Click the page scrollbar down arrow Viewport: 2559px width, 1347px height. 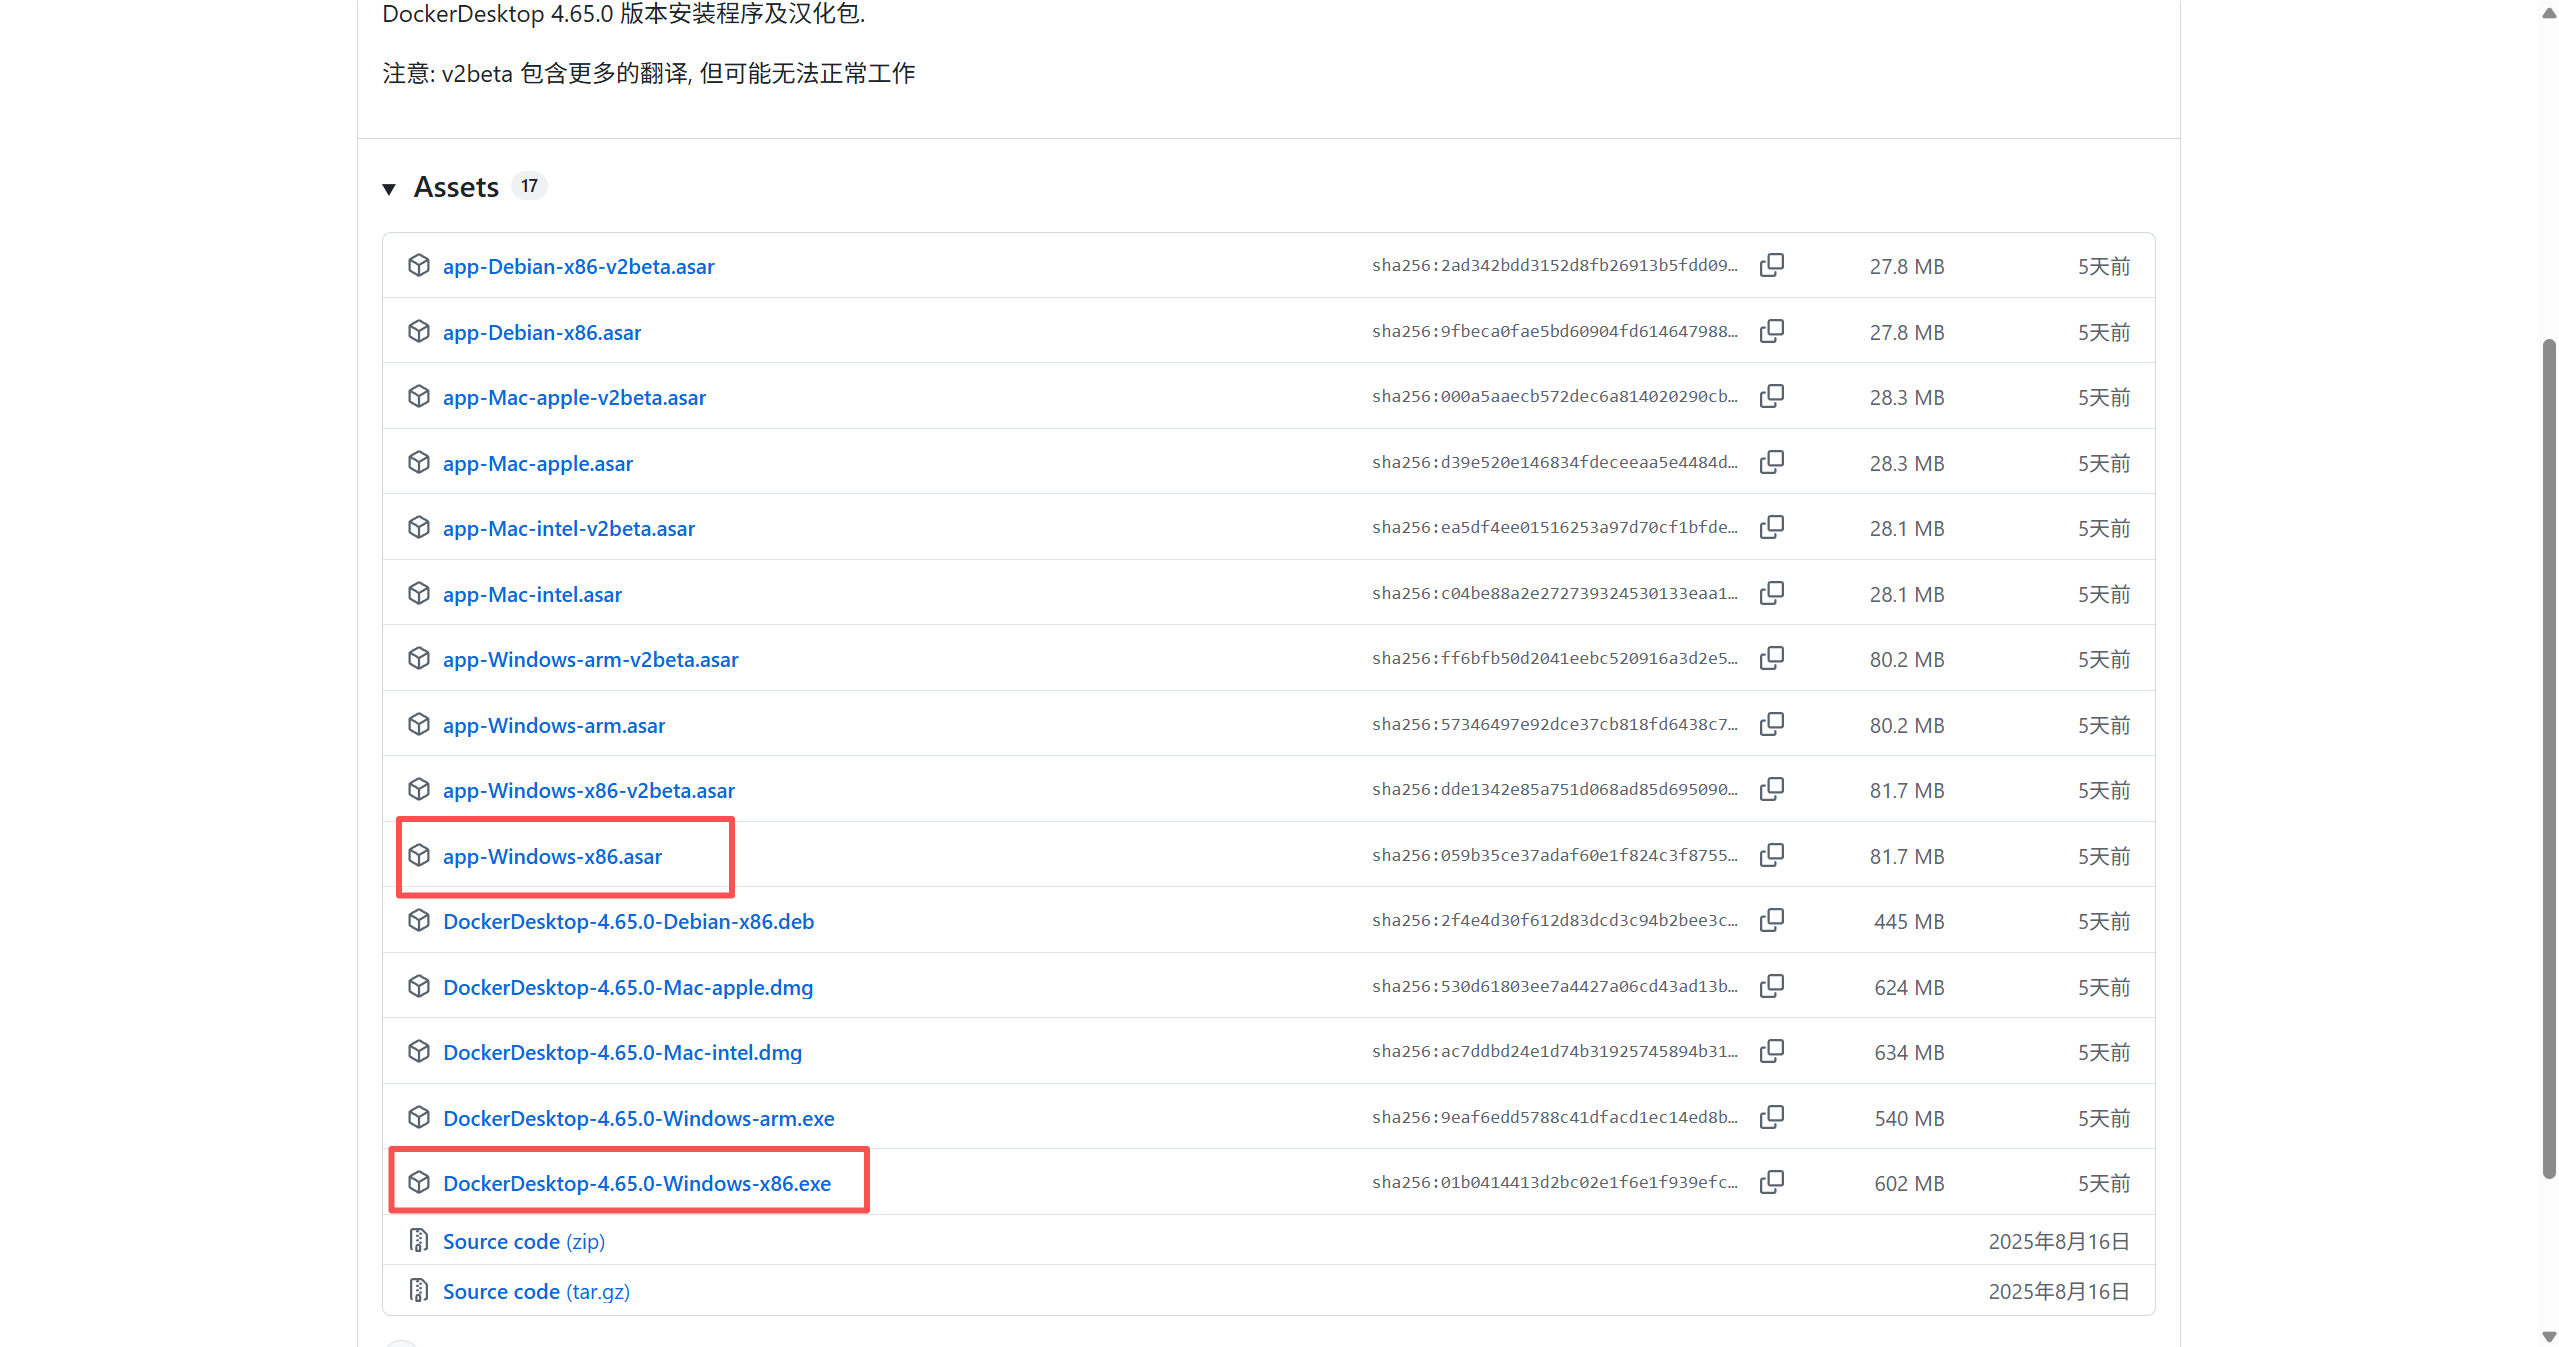click(2548, 1337)
